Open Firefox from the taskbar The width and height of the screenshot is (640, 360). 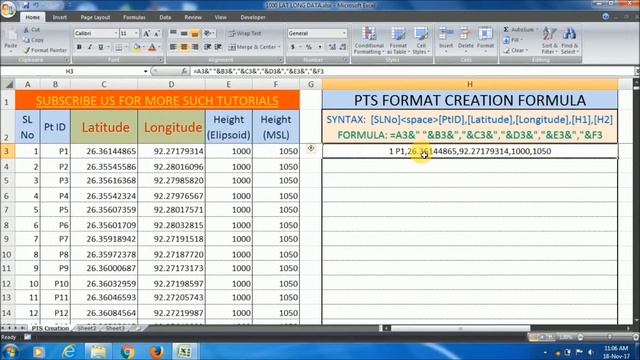(x=157, y=351)
